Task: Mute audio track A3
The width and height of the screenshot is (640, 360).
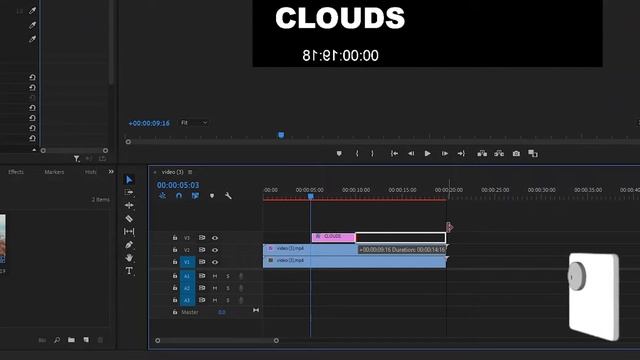Action: 215,300
